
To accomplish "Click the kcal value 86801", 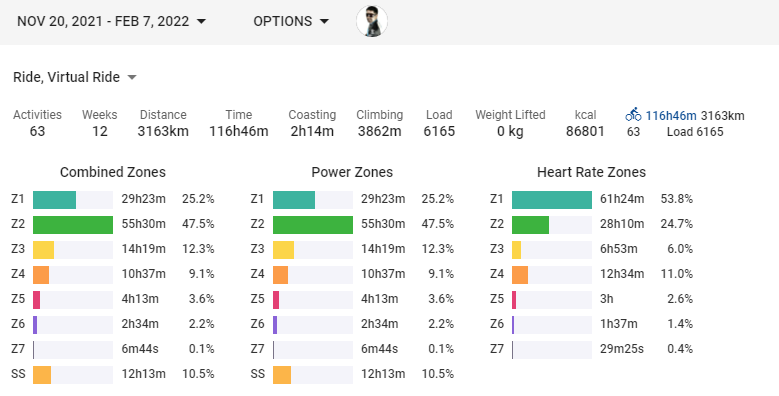I will [585, 131].
